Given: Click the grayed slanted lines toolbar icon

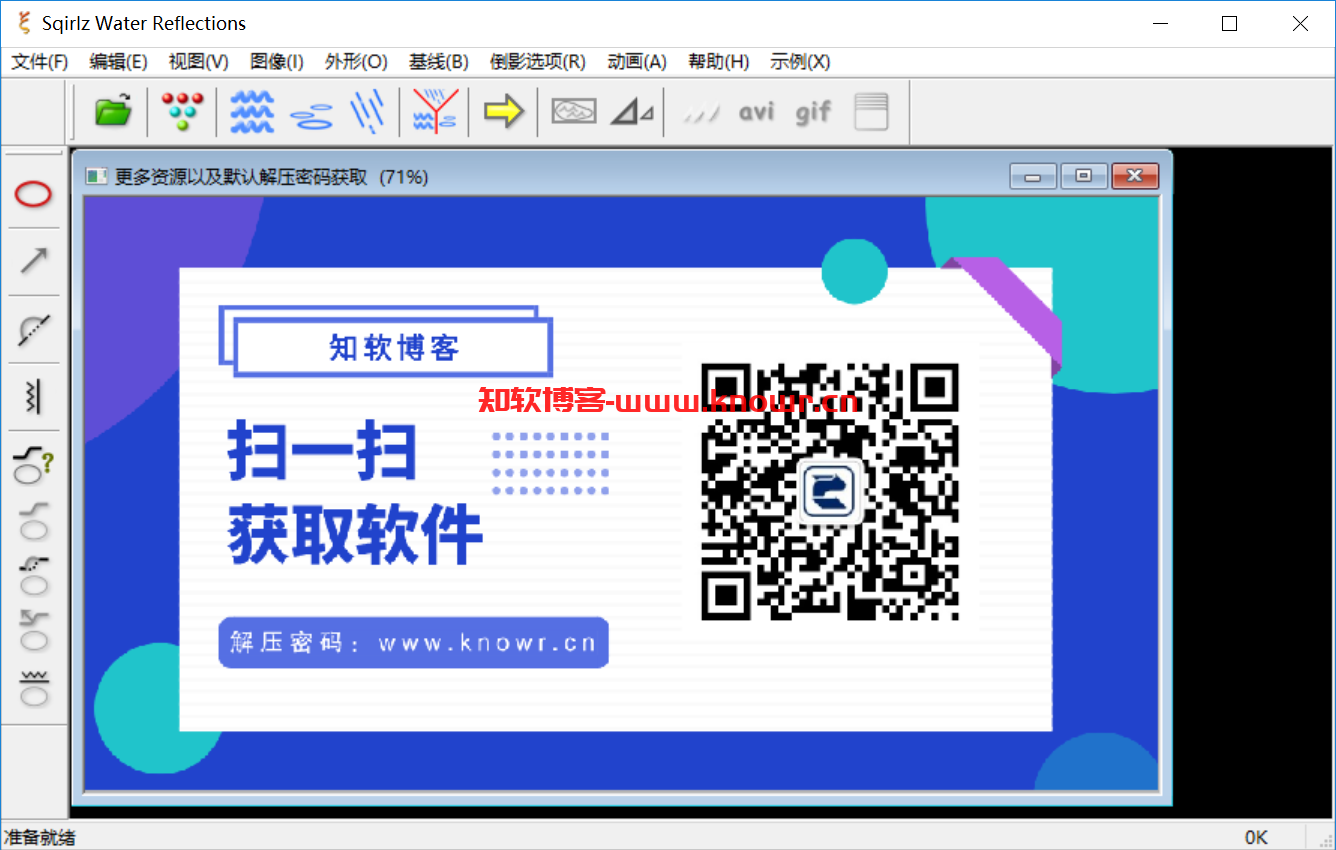Looking at the screenshot, I should [x=701, y=113].
